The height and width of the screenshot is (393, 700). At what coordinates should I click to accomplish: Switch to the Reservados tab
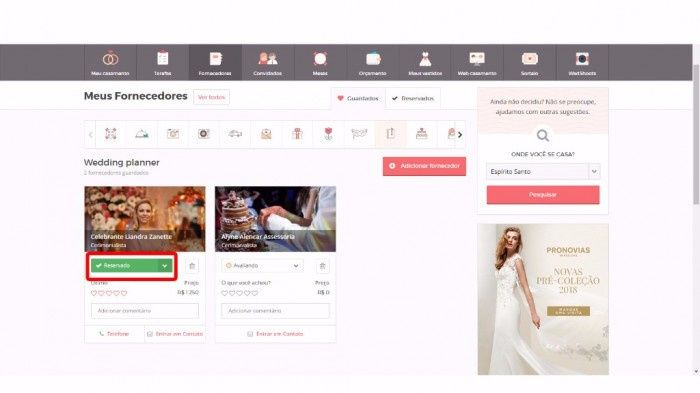point(413,98)
